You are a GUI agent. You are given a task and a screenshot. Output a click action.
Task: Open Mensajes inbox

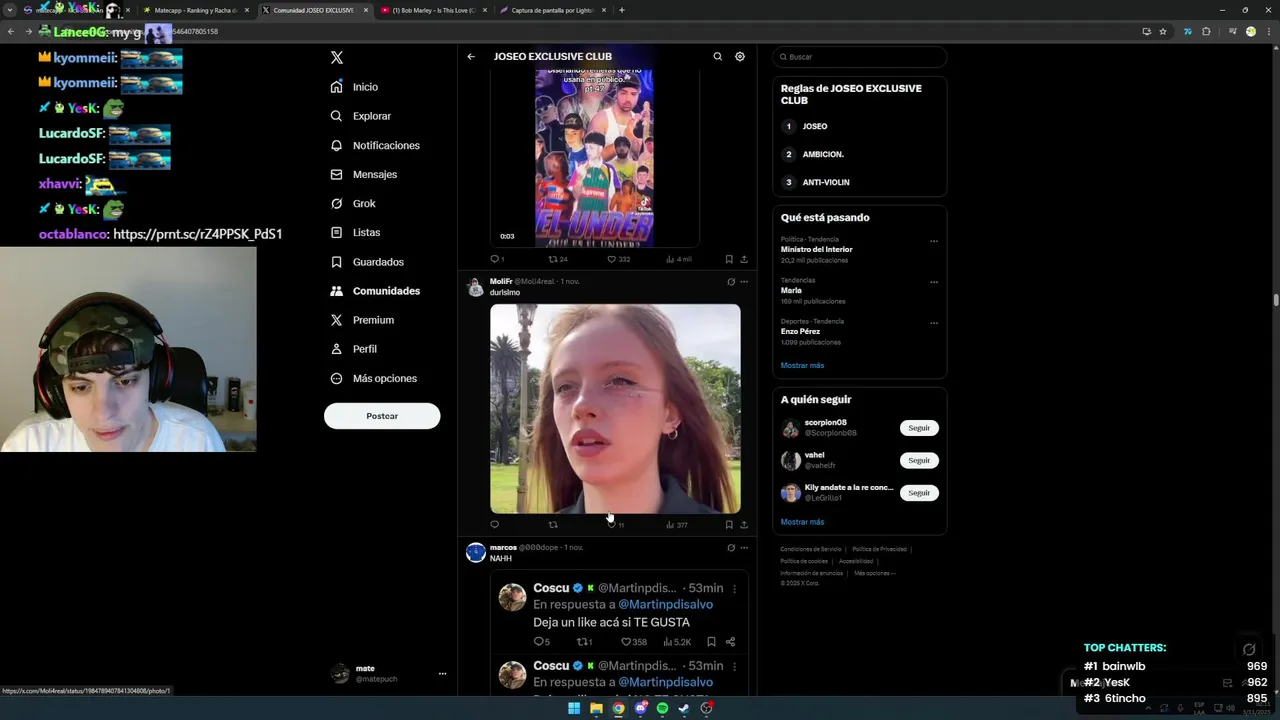pos(364,174)
